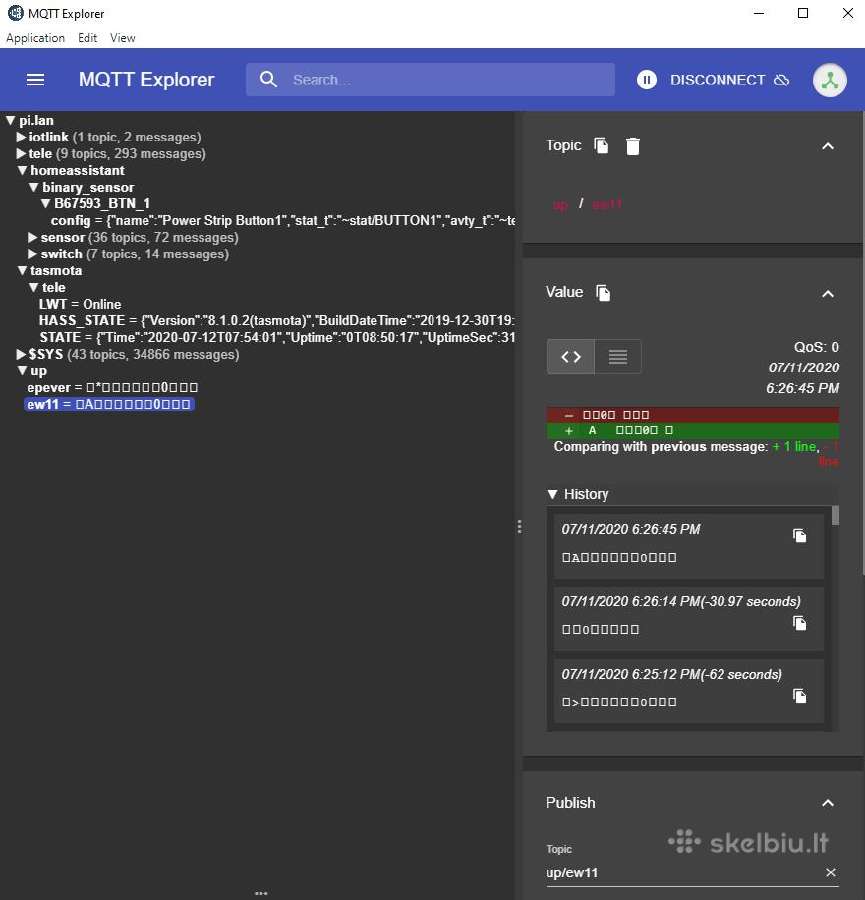Expand the sensor node

33,237
